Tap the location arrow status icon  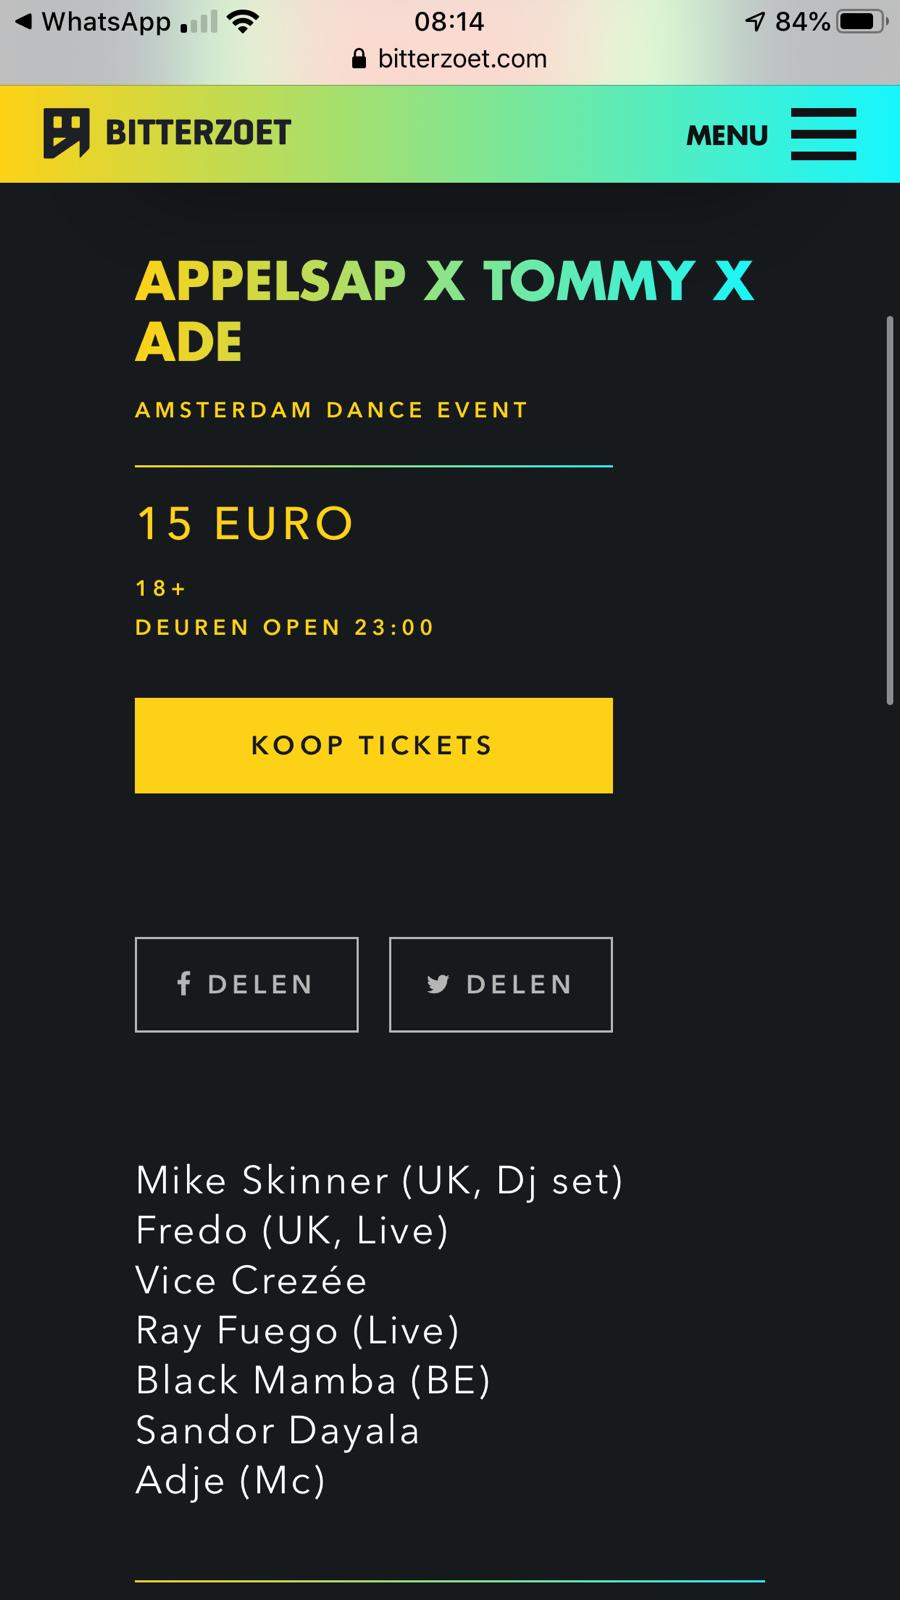pyautogui.click(x=755, y=21)
